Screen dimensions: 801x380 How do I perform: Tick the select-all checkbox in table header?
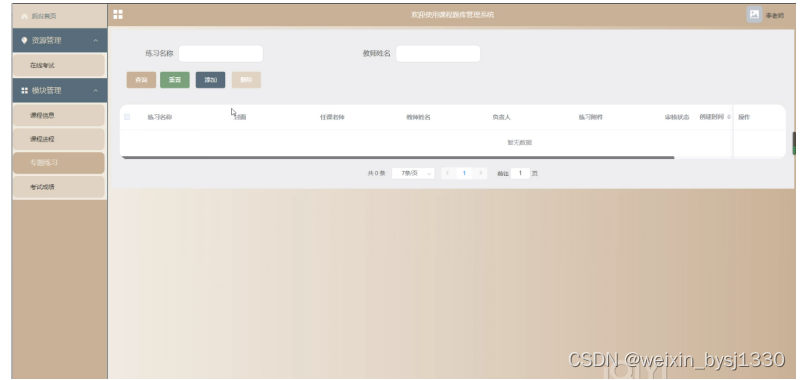tap(127, 117)
